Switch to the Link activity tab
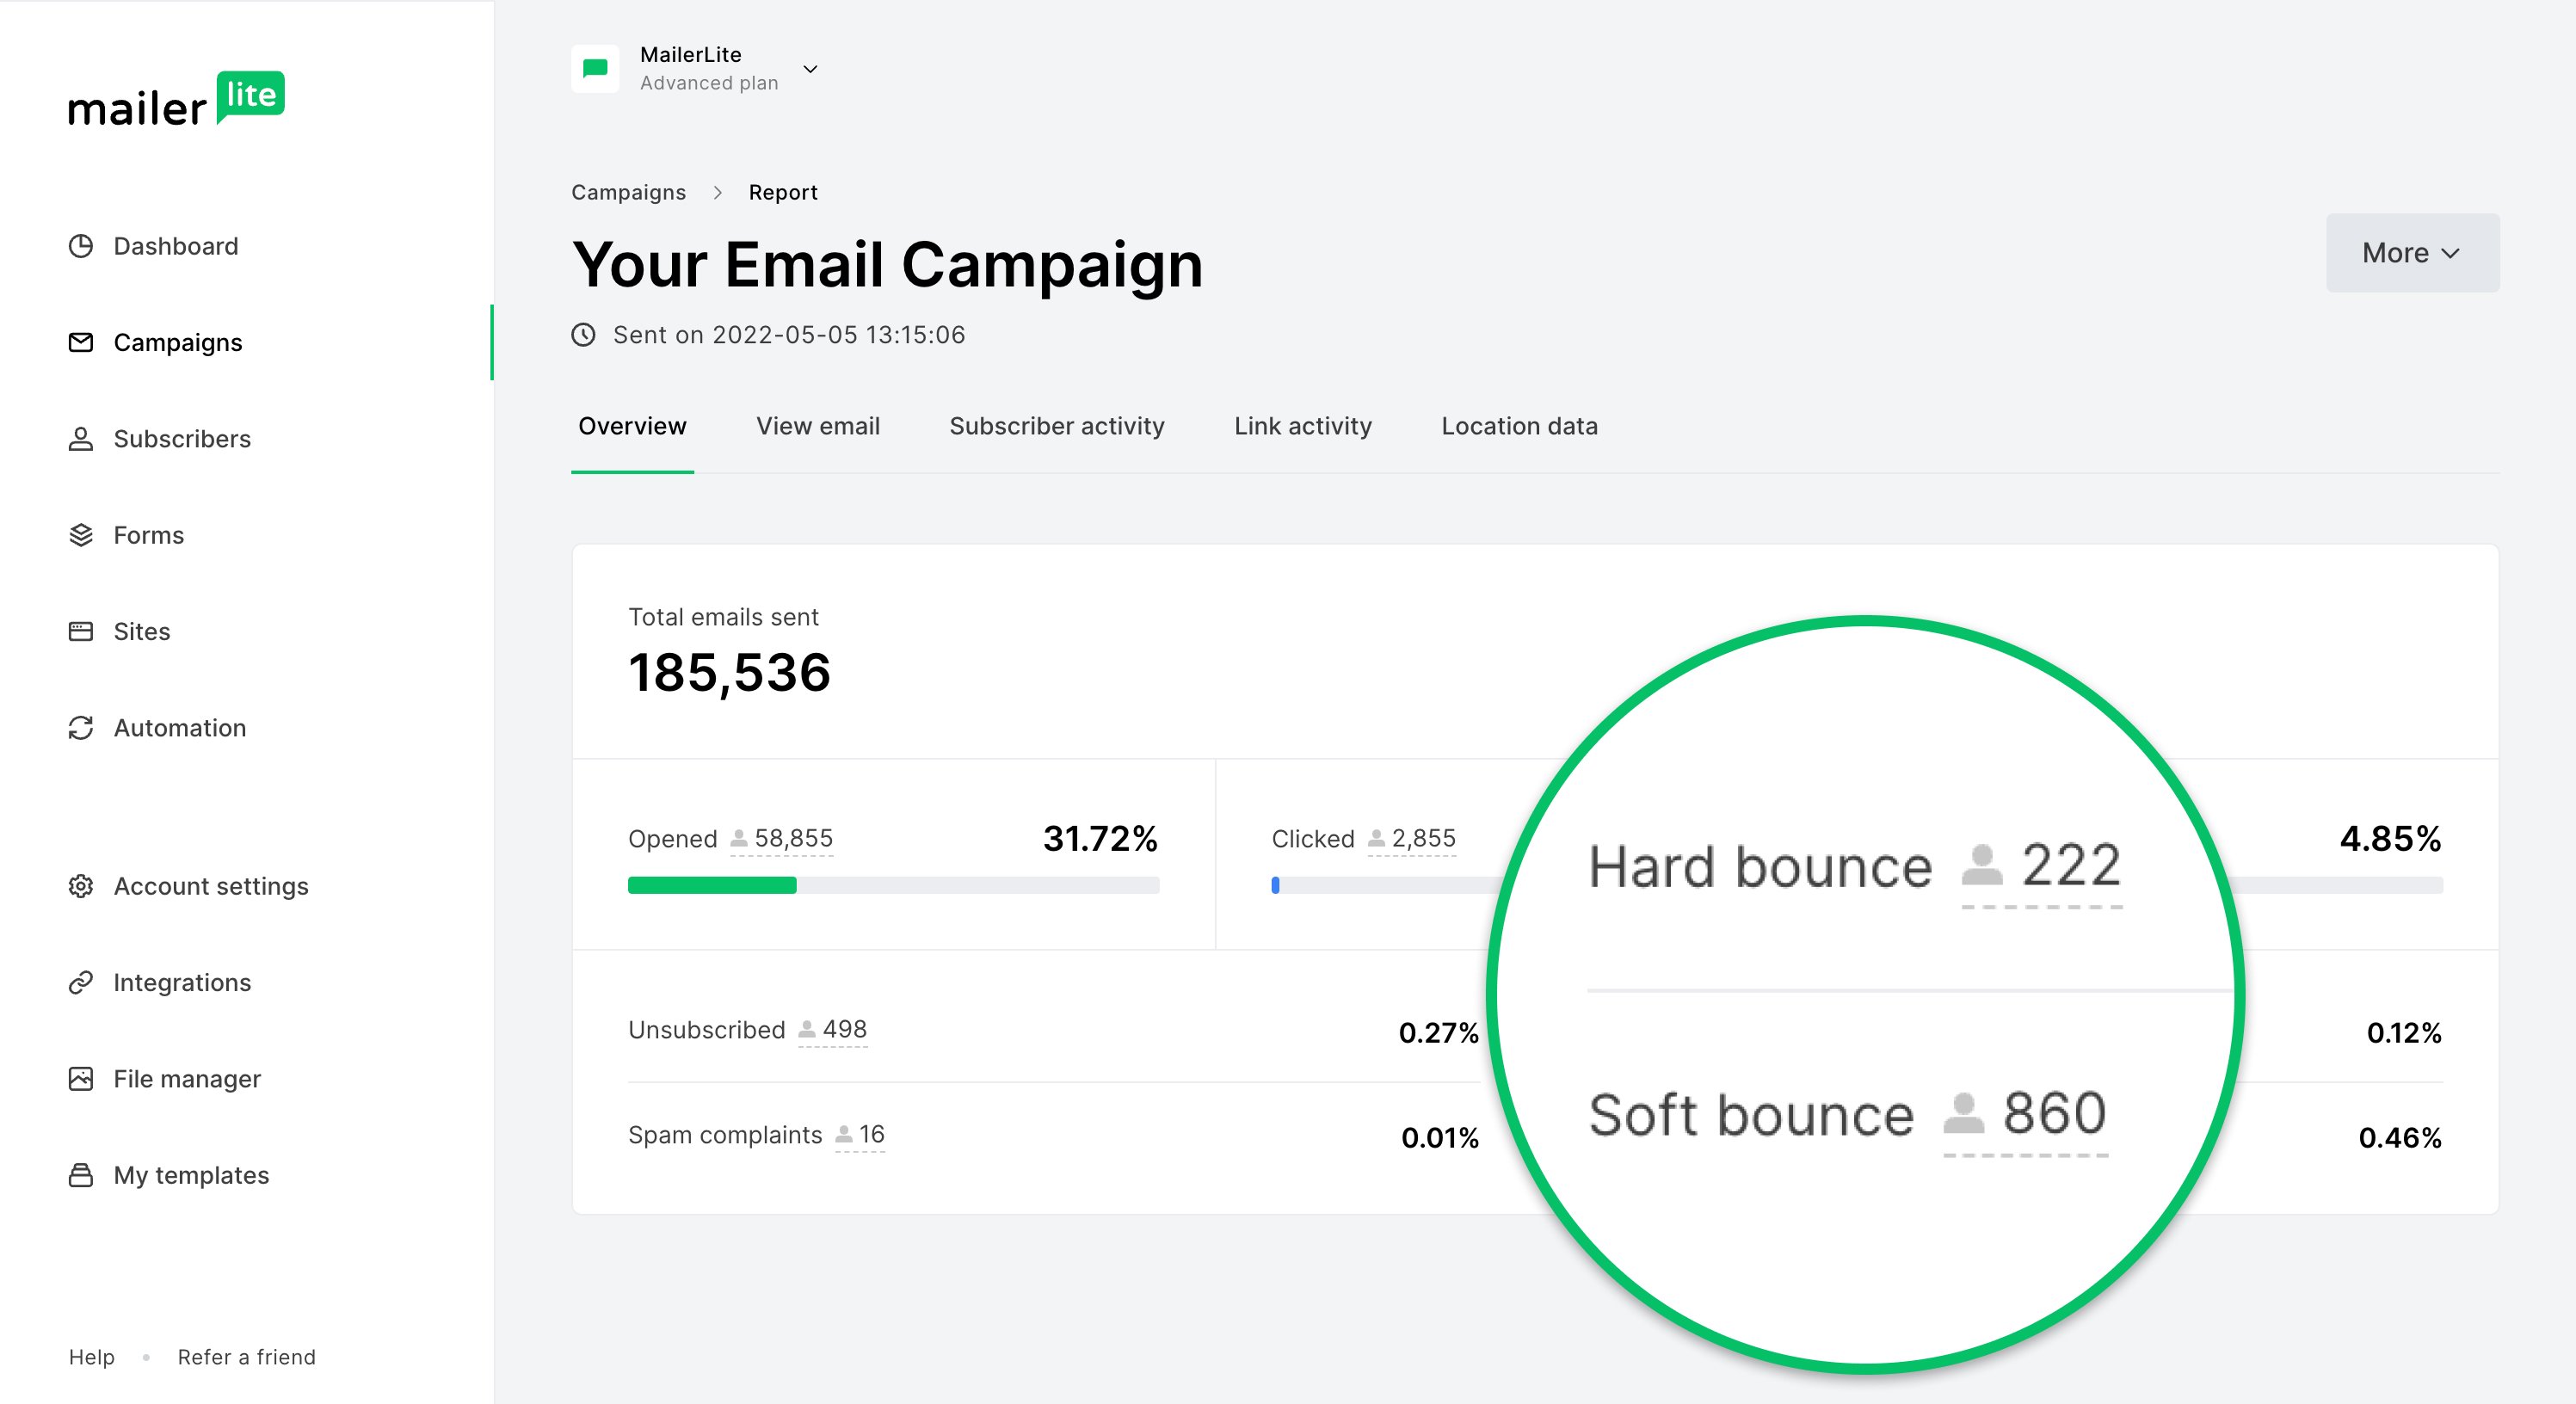 pos(1302,425)
